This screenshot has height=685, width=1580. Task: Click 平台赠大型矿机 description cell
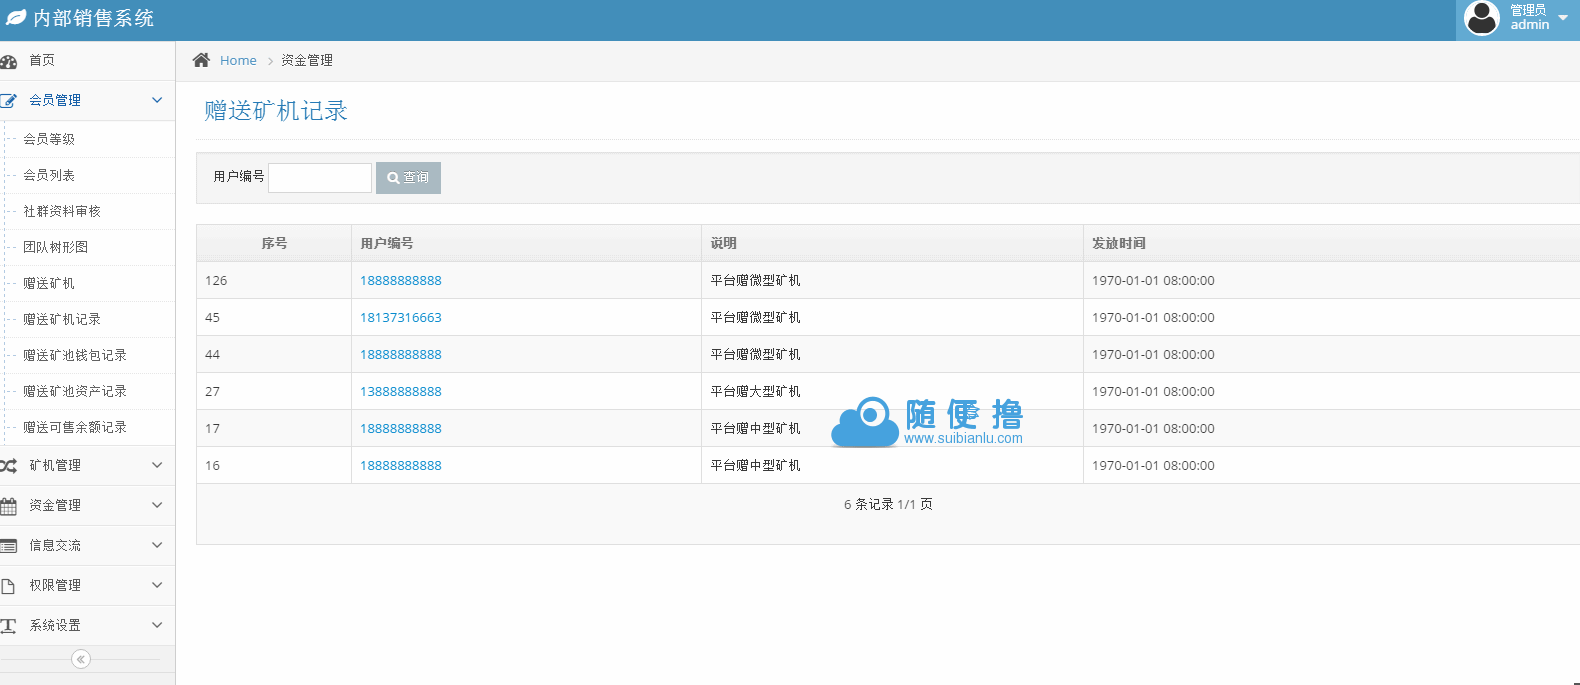892,391
